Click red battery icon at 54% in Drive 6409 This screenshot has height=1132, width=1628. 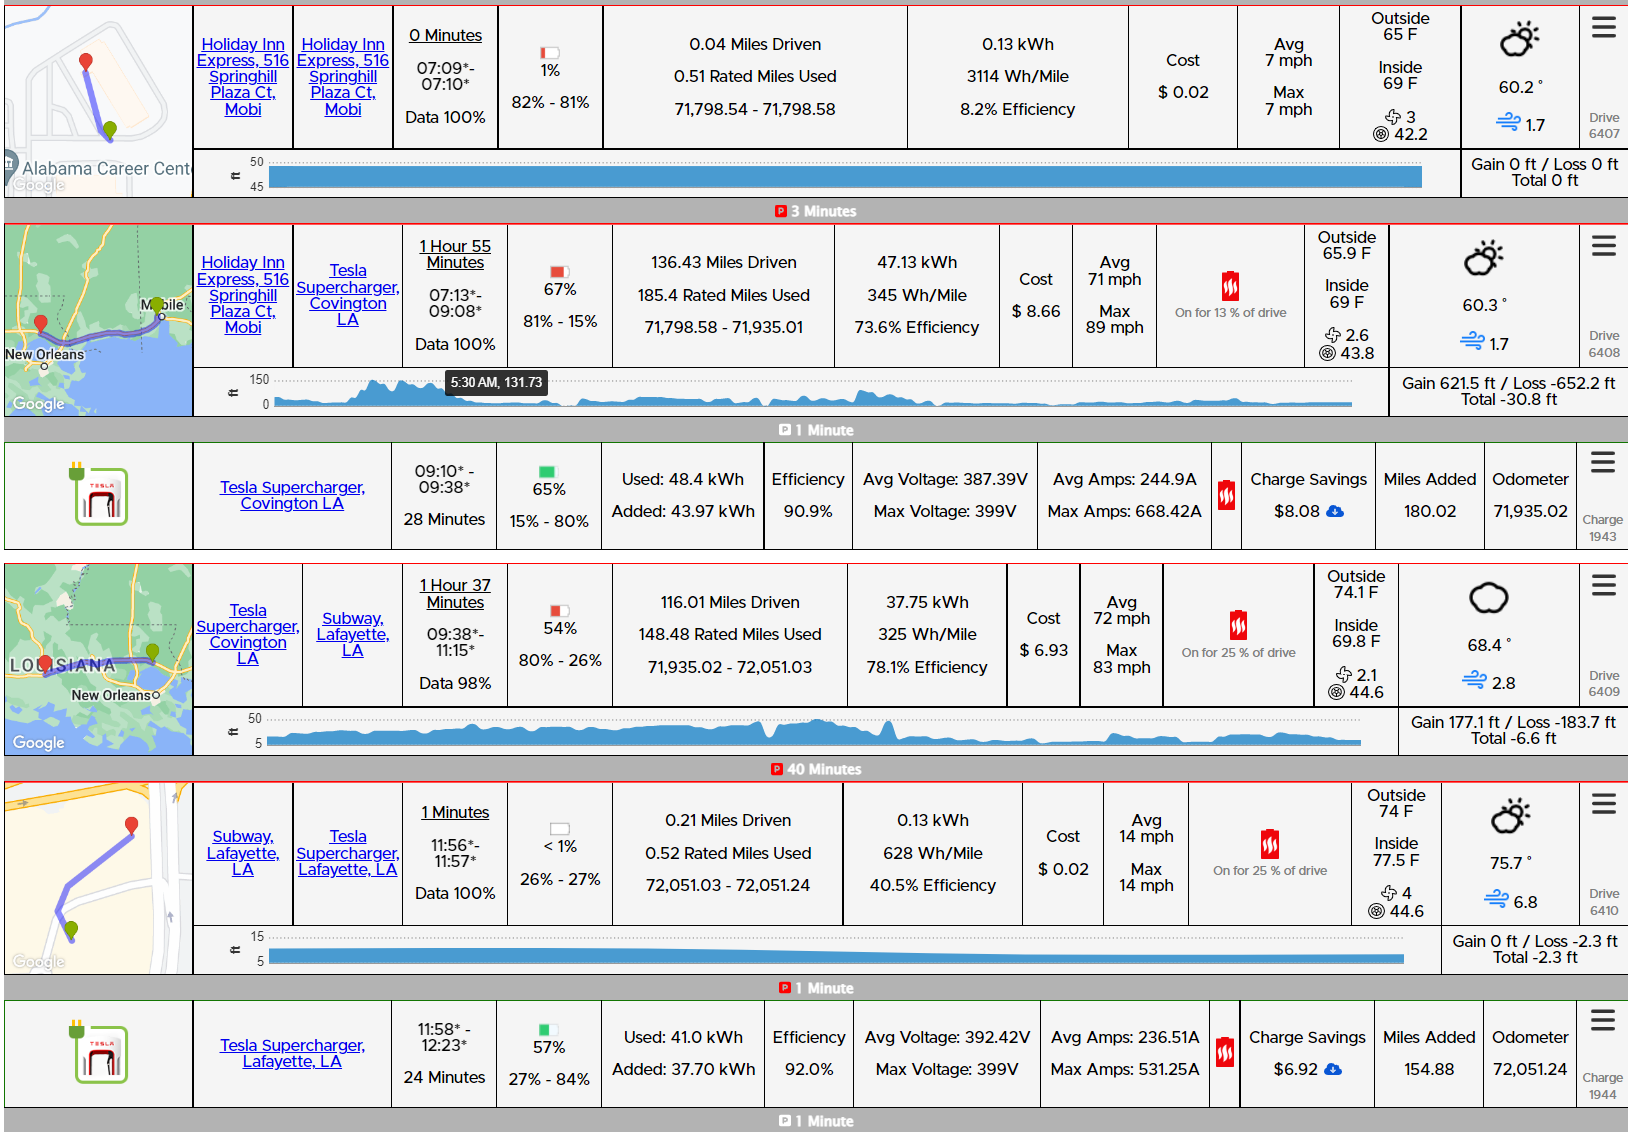tap(560, 611)
